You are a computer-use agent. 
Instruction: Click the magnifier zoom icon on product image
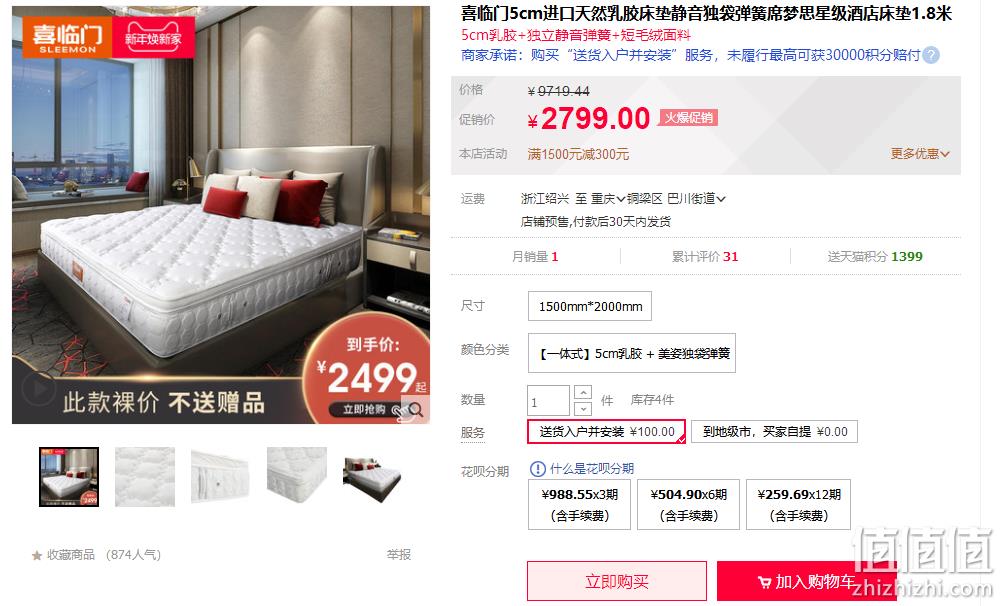point(416,410)
